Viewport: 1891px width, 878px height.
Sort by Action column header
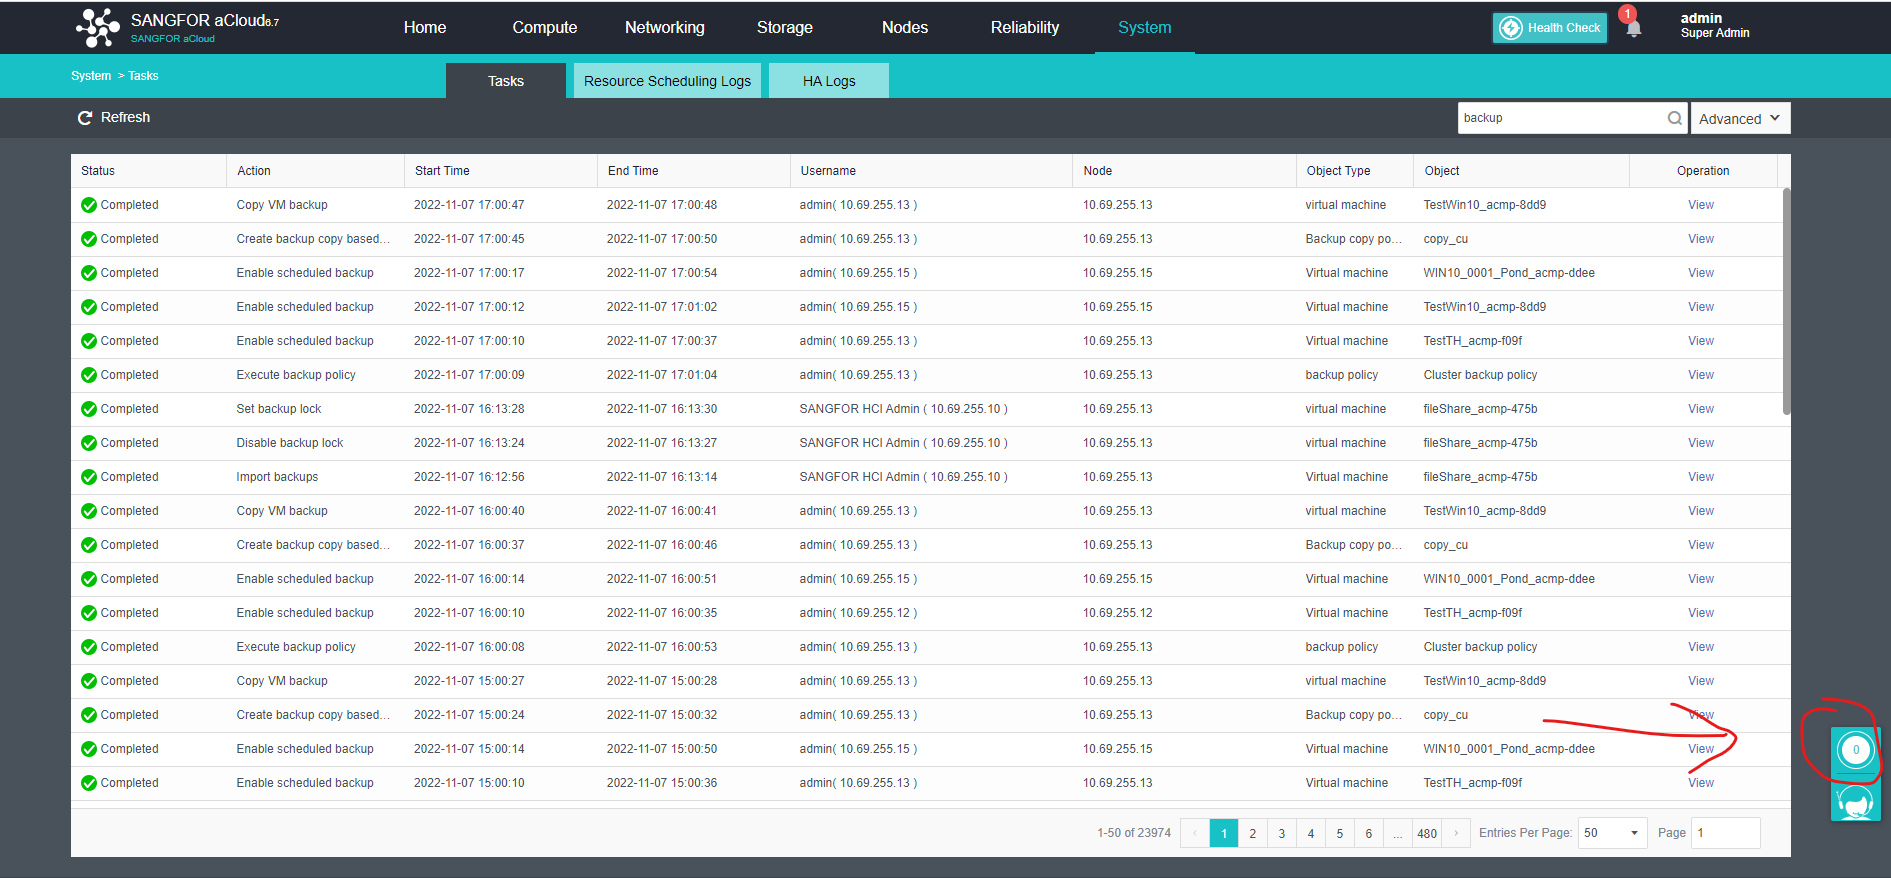[x=315, y=171]
